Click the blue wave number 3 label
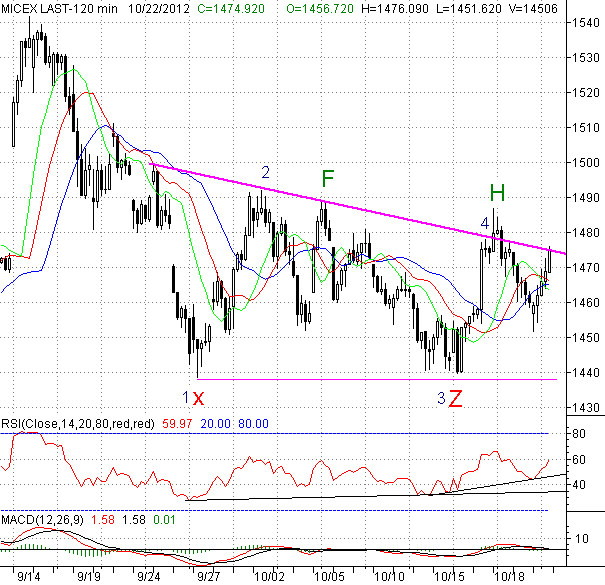The image size is (605, 585). pos(441,398)
